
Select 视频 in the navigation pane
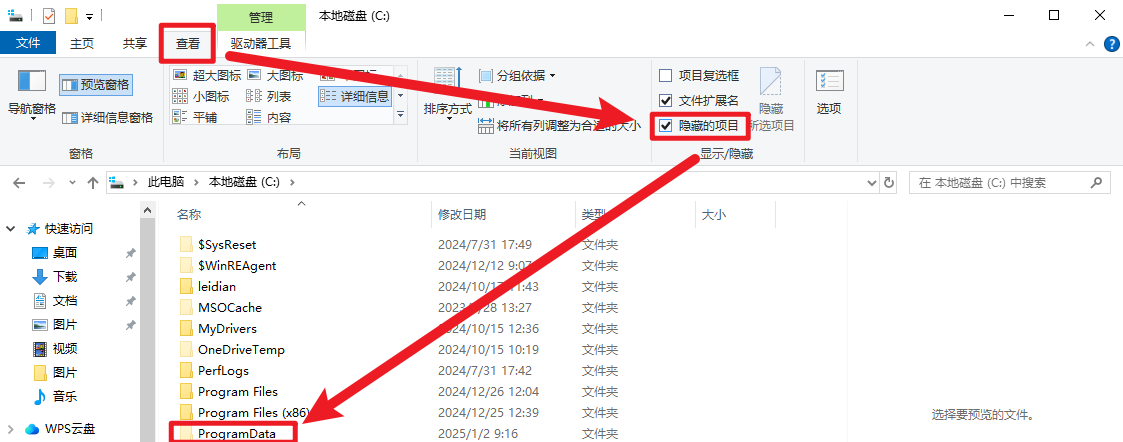click(x=64, y=349)
